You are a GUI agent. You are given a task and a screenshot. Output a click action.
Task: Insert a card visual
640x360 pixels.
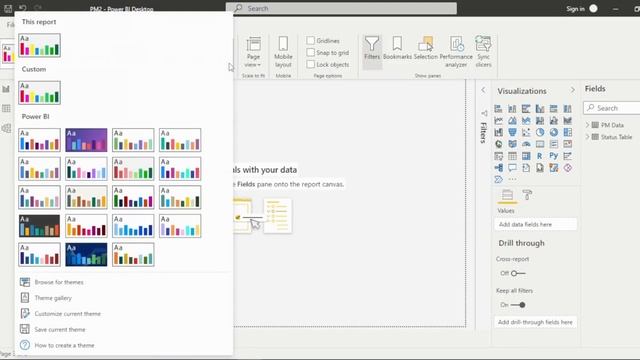[x=540, y=144]
